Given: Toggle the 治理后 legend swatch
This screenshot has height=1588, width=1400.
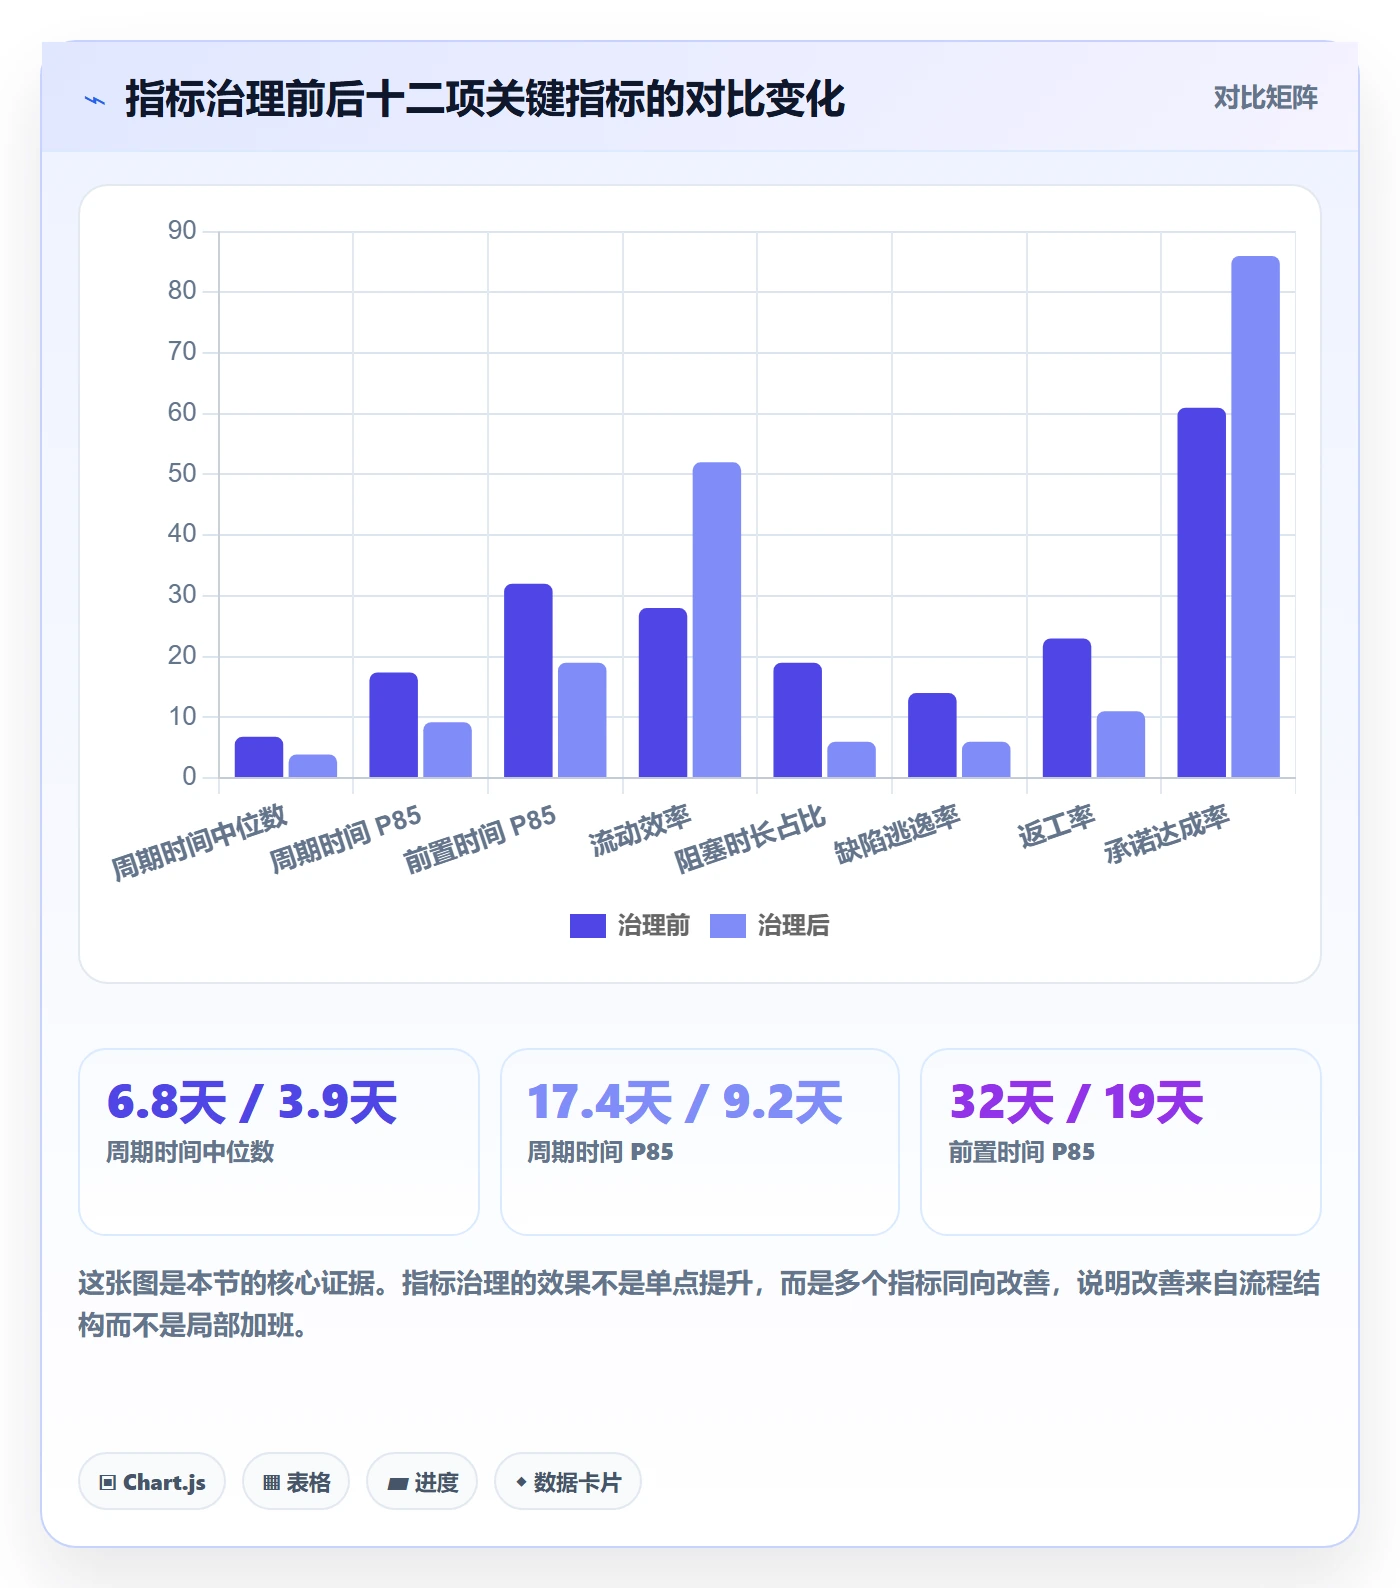Looking at the screenshot, I should [728, 926].
